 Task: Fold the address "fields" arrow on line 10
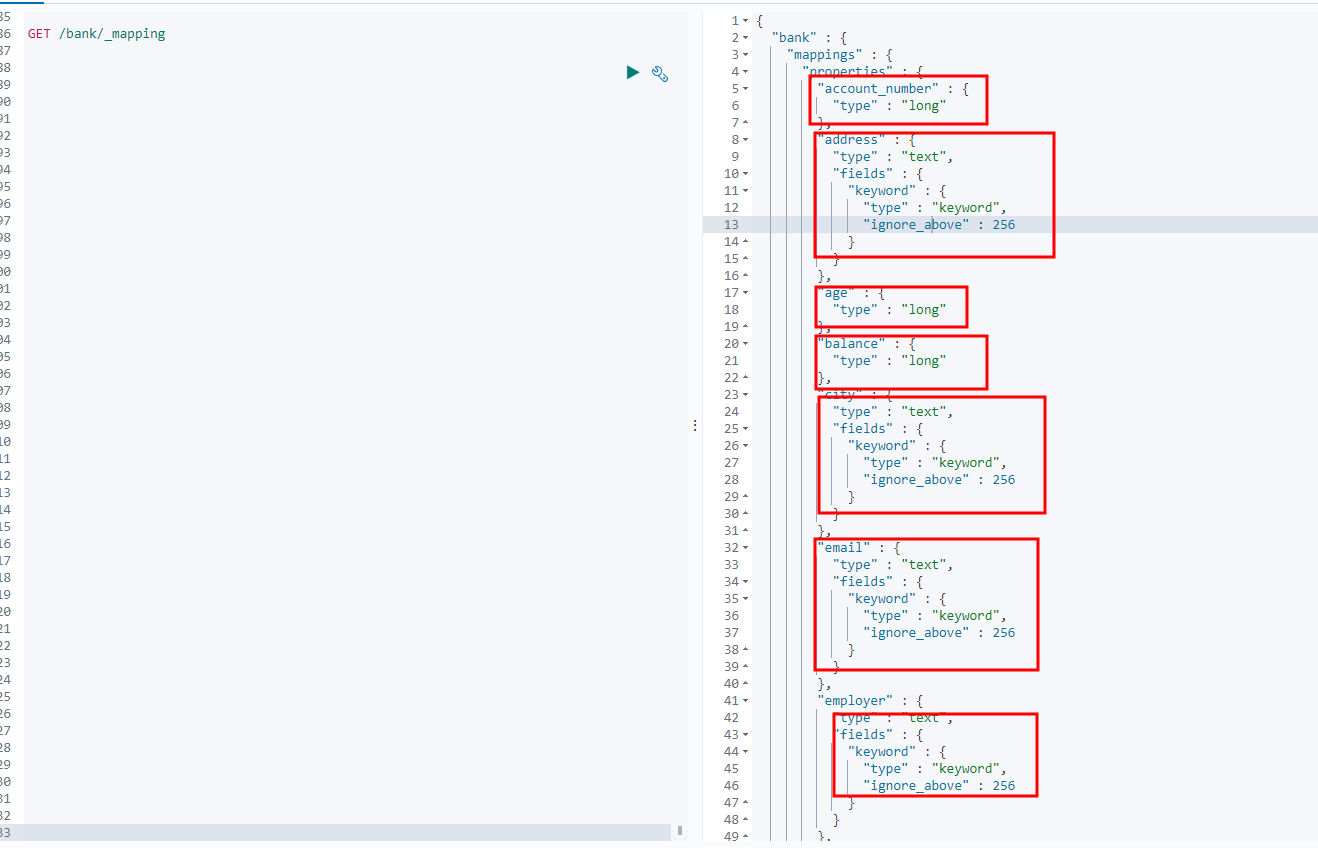click(x=745, y=174)
